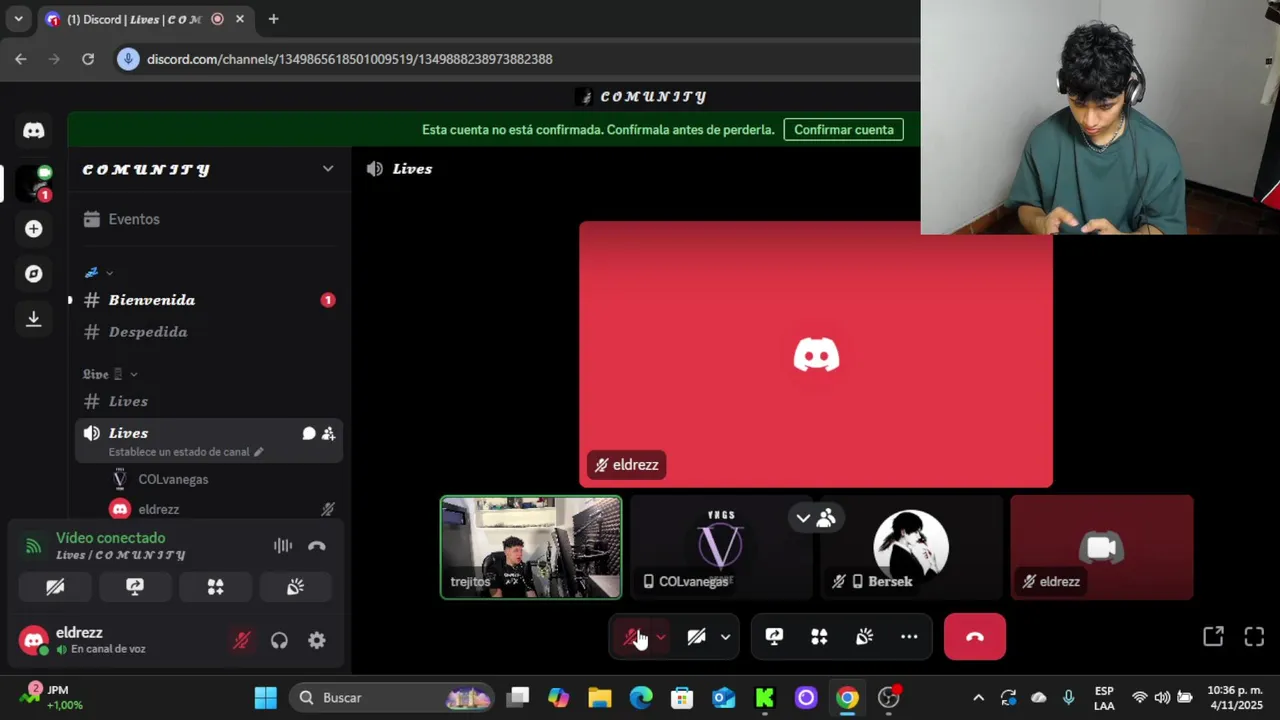
Task: Open COMUNITY server dropdown menu
Action: tap(328, 169)
